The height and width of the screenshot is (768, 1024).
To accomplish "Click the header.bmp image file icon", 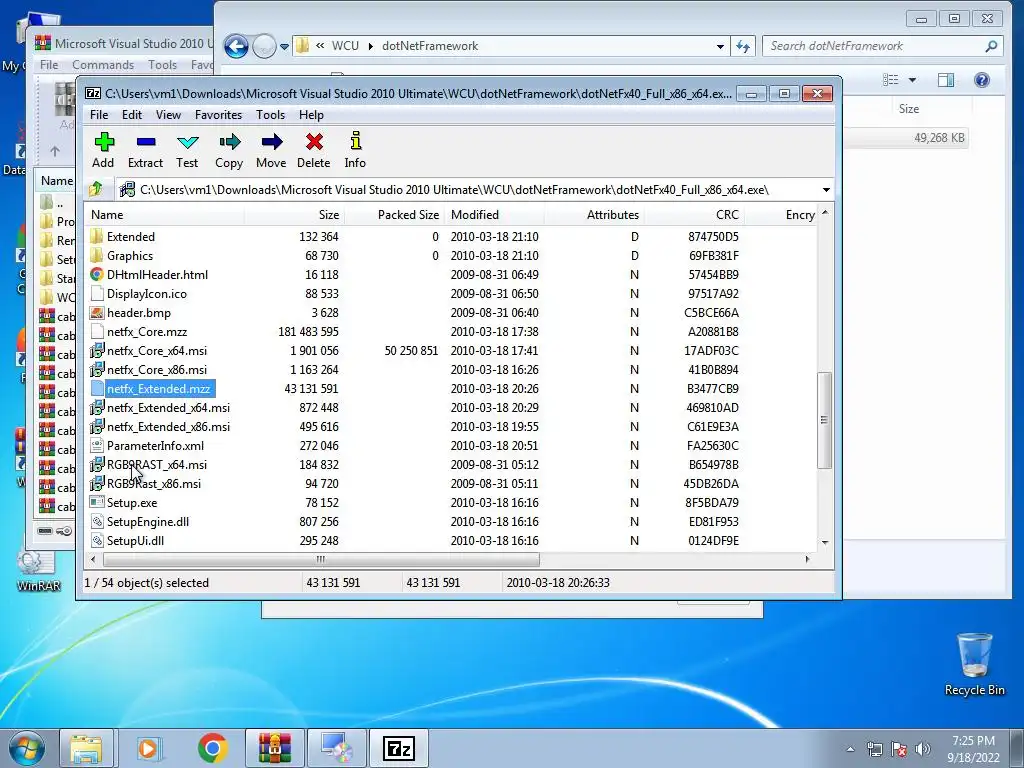I will (97, 312).
